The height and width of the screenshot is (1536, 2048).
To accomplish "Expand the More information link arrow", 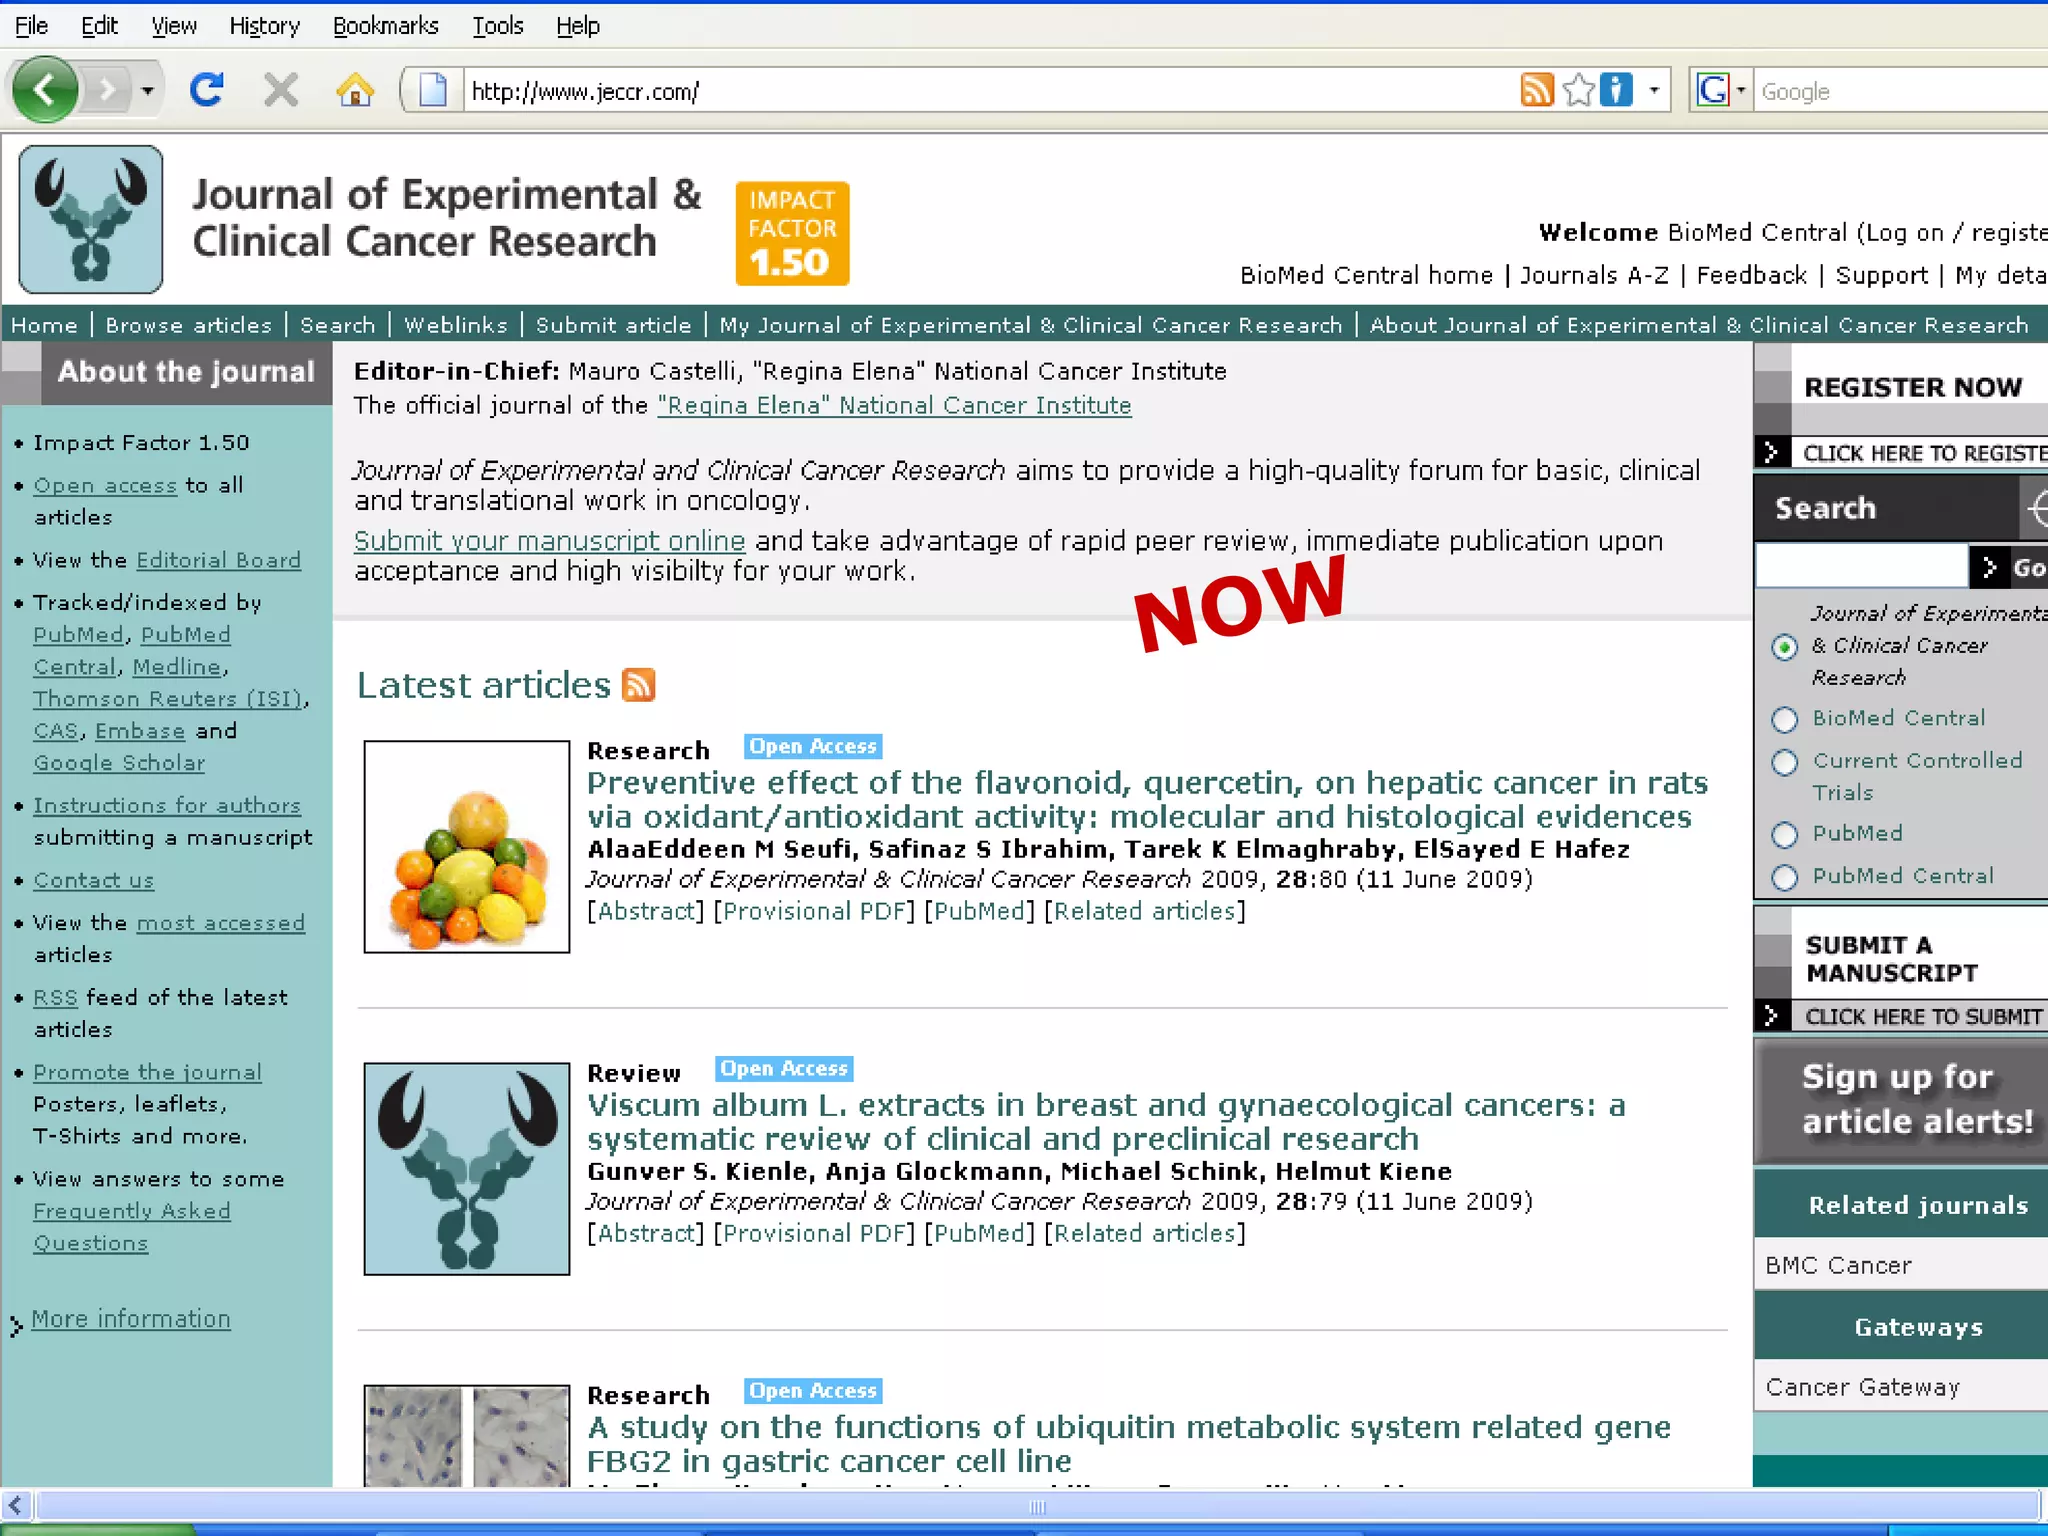I will pyautogui.click(x=16, y=1326).
